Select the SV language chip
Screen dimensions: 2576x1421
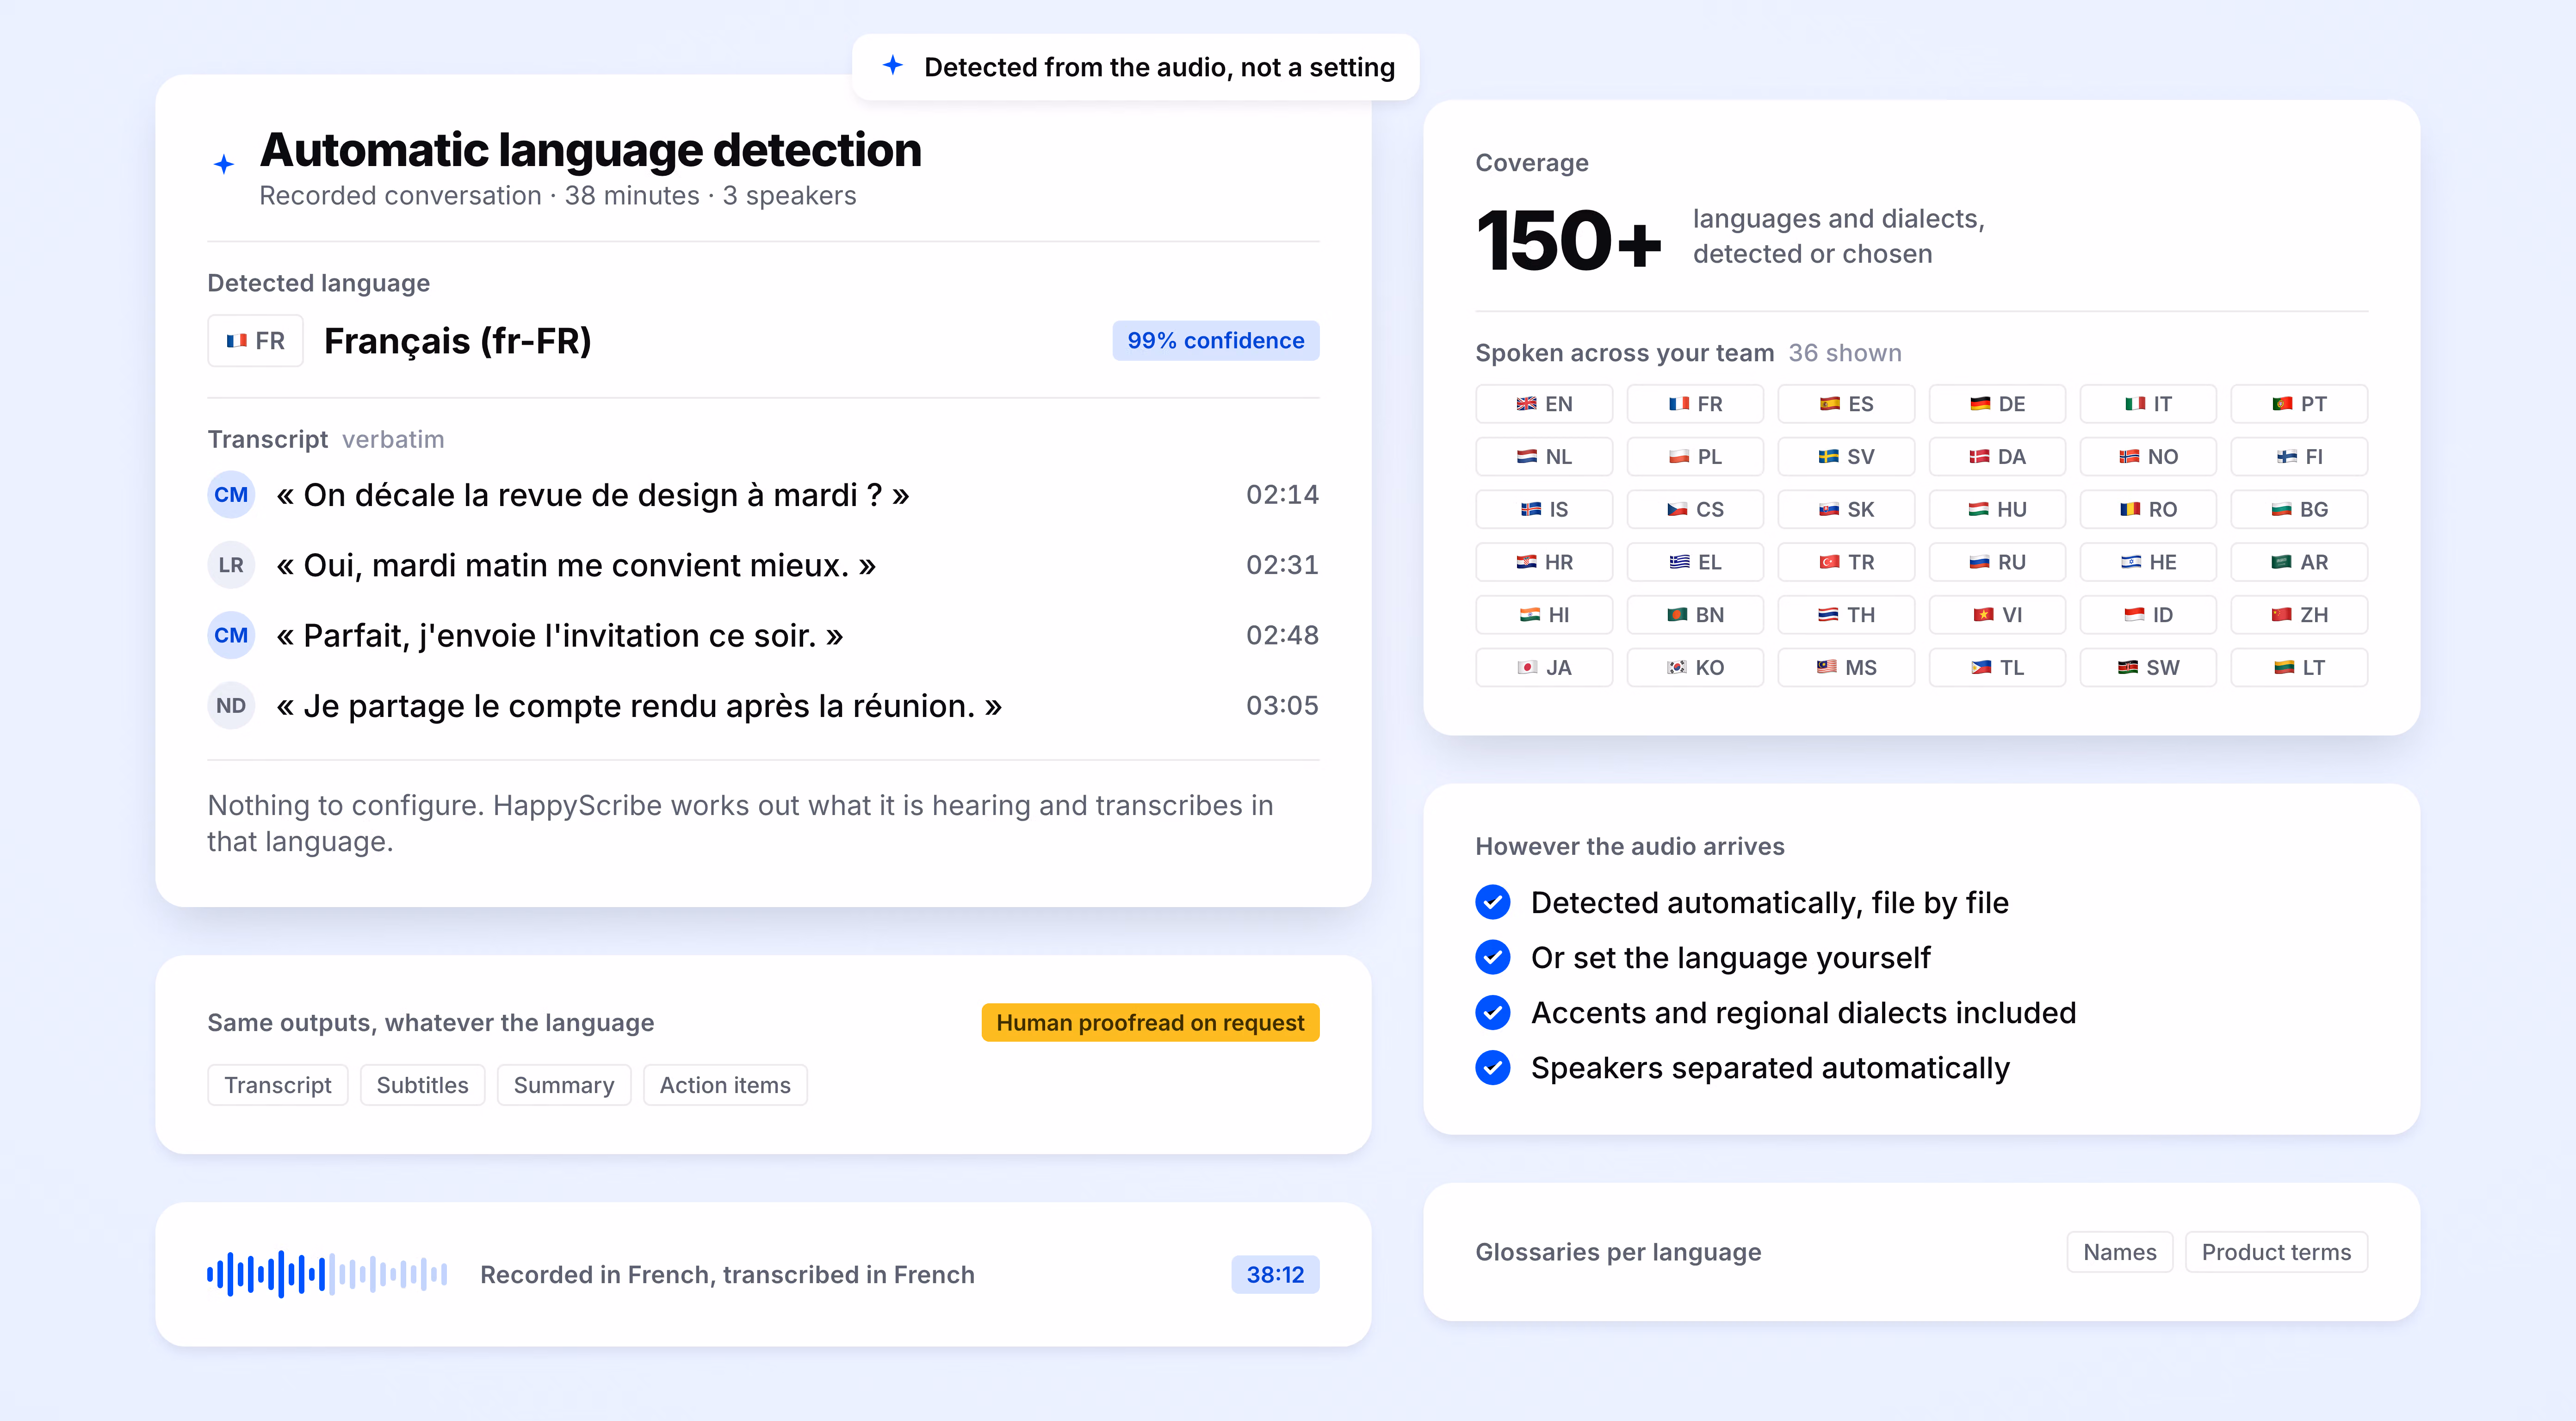tap(1846, 457)
